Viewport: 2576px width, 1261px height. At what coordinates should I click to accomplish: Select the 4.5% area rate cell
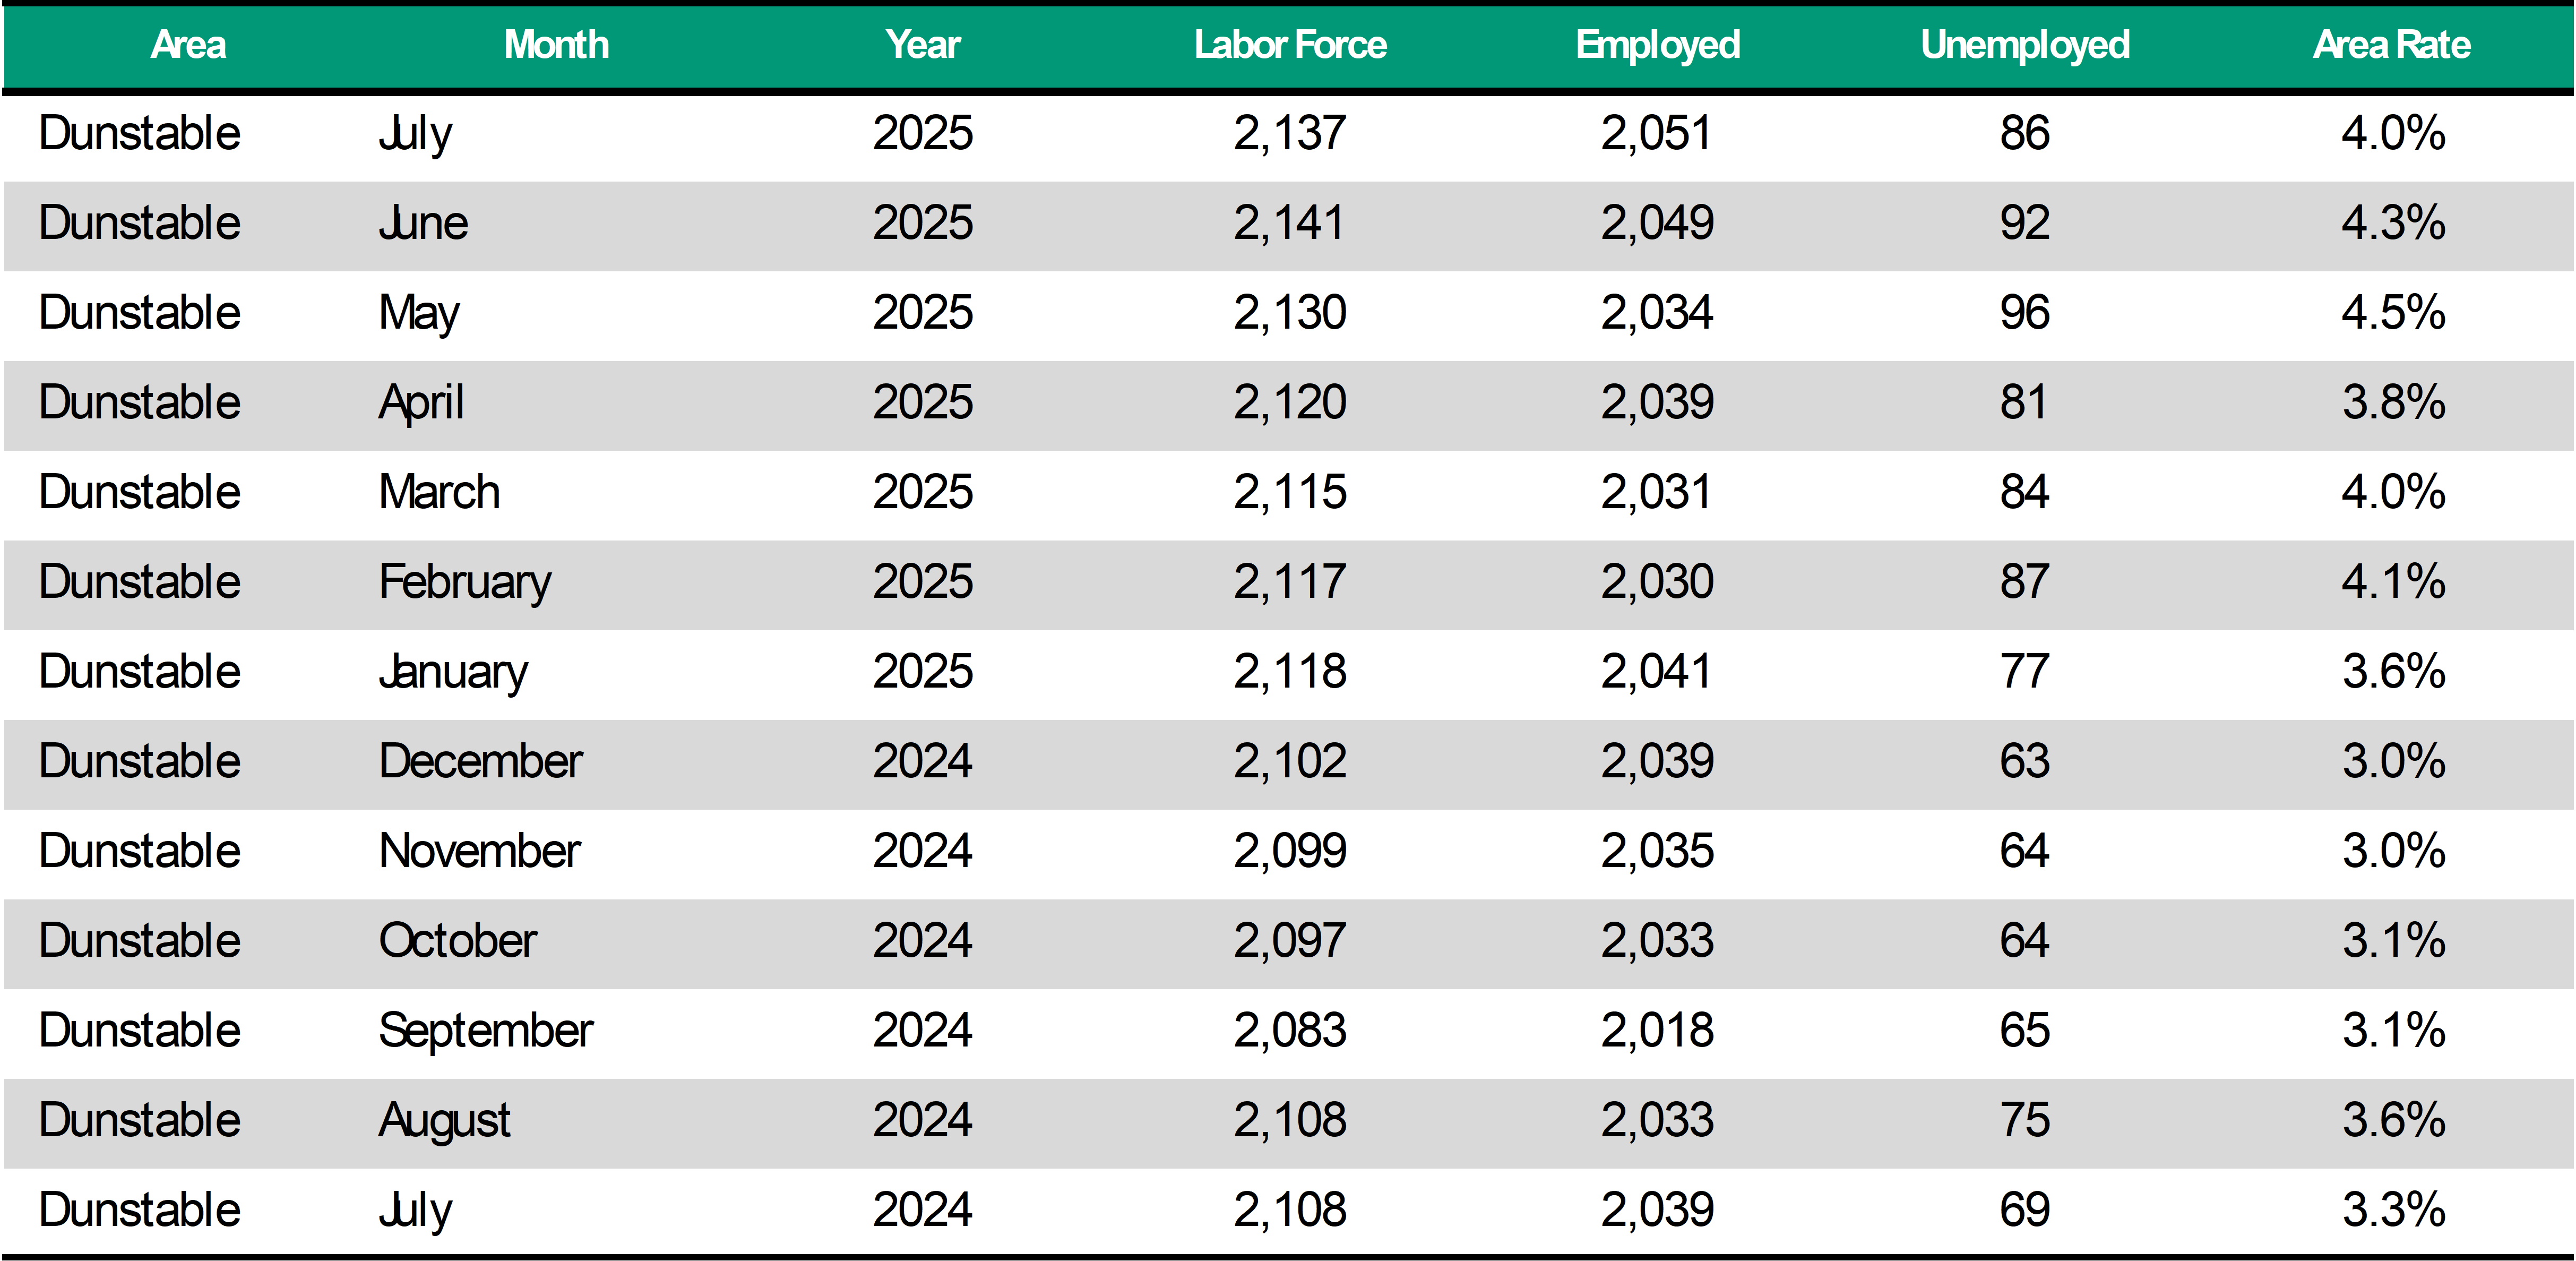pyautogui.click(x=2393, y=313)
